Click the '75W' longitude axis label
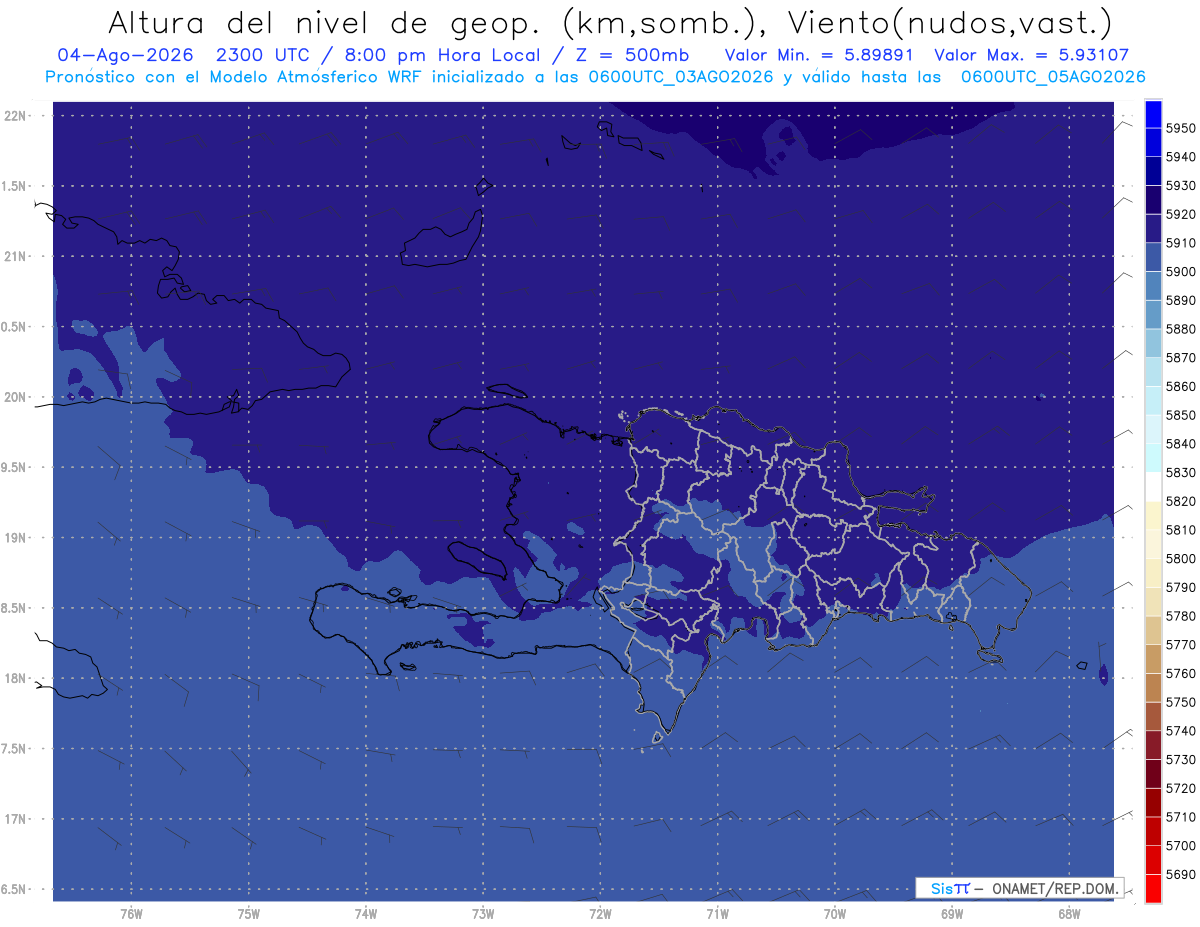The image size is (1200, 927). (249, 915)
